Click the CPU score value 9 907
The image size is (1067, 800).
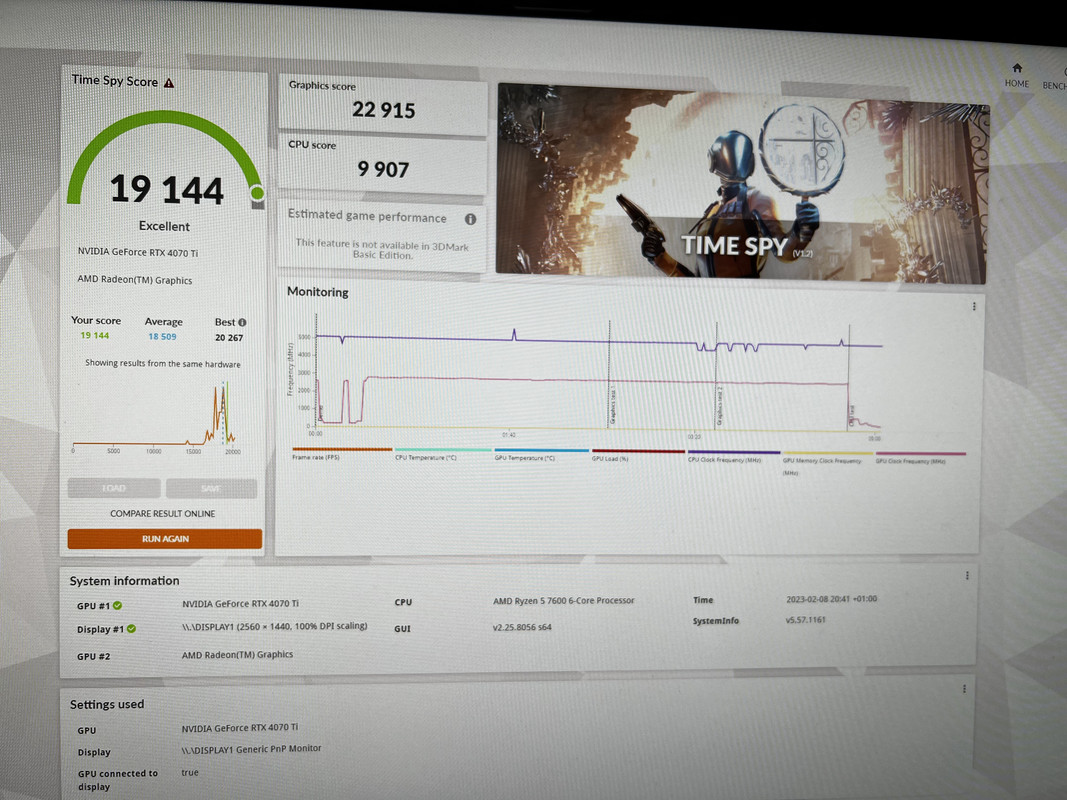click(383, 169)
